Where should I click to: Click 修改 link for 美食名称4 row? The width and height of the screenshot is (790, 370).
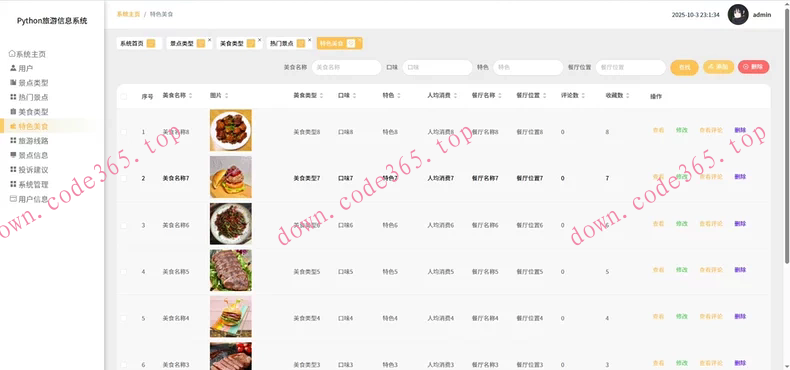click(682, 317)
